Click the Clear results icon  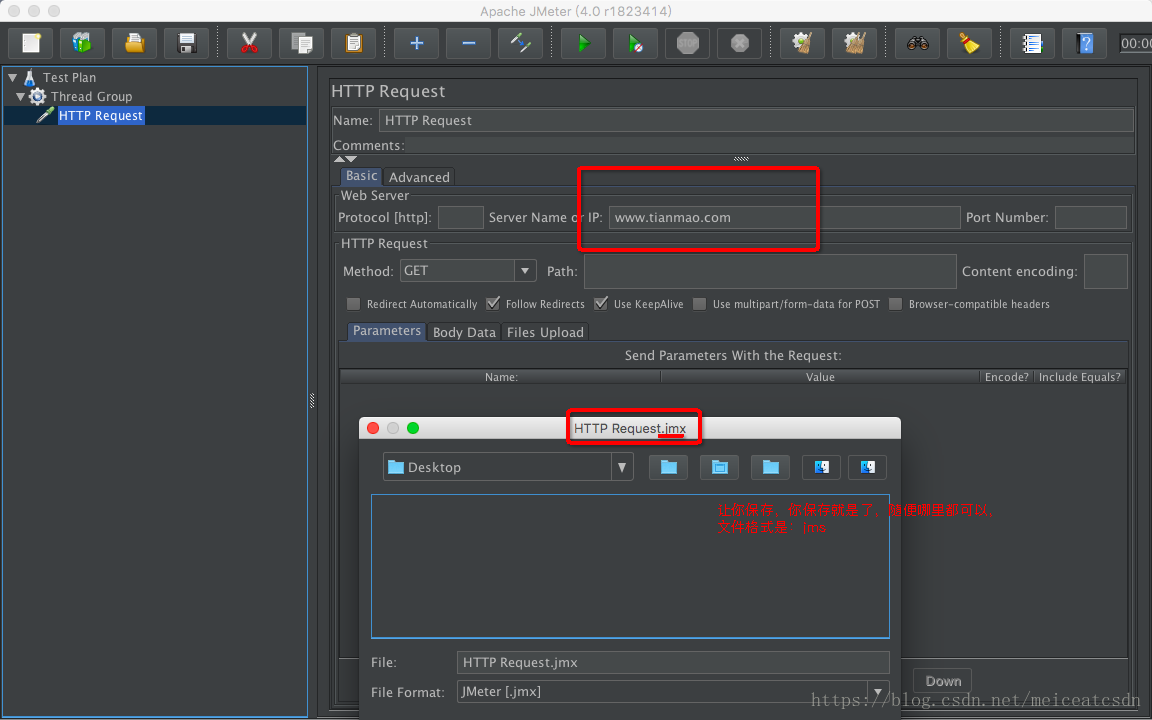802,43
